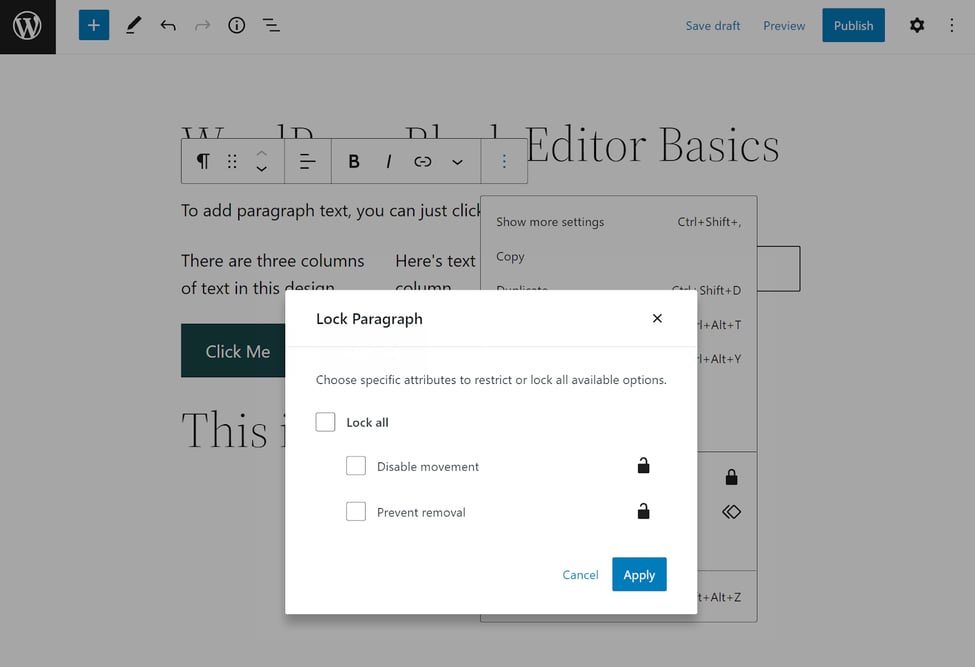Open the block toolbar three-dot options
Screen dimensions: 975x667
pos(504,162)
